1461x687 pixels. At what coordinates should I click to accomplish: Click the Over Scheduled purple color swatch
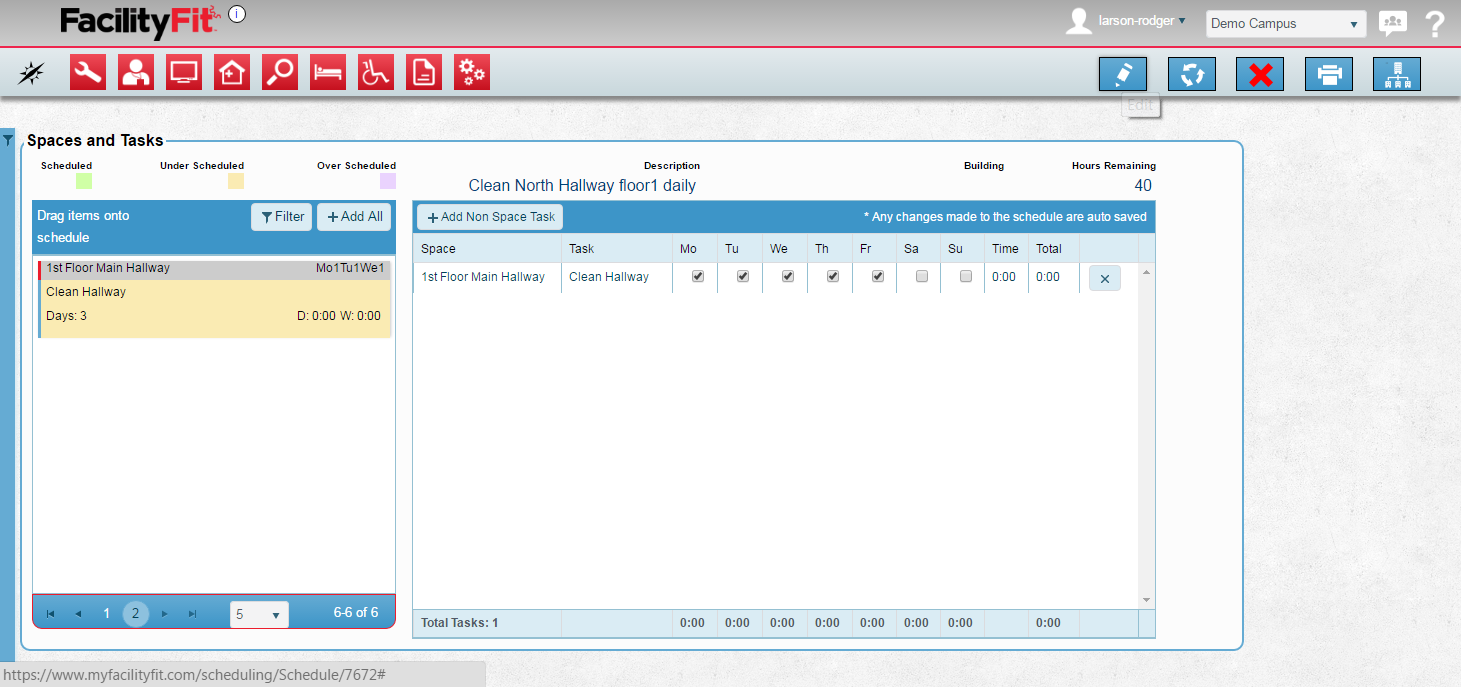(x=387, y=181)
